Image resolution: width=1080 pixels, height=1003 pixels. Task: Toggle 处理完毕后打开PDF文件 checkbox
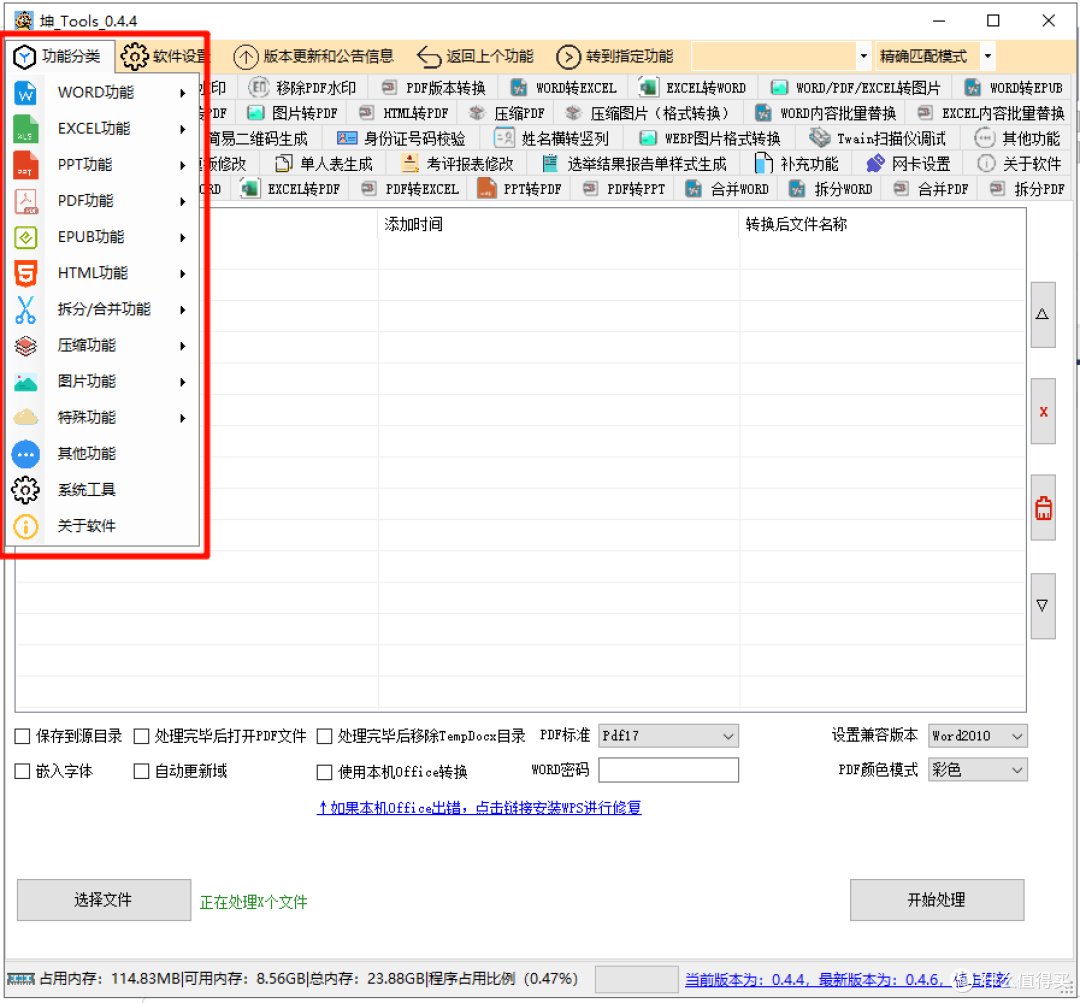pyautogui.click(x=141, y=736)
